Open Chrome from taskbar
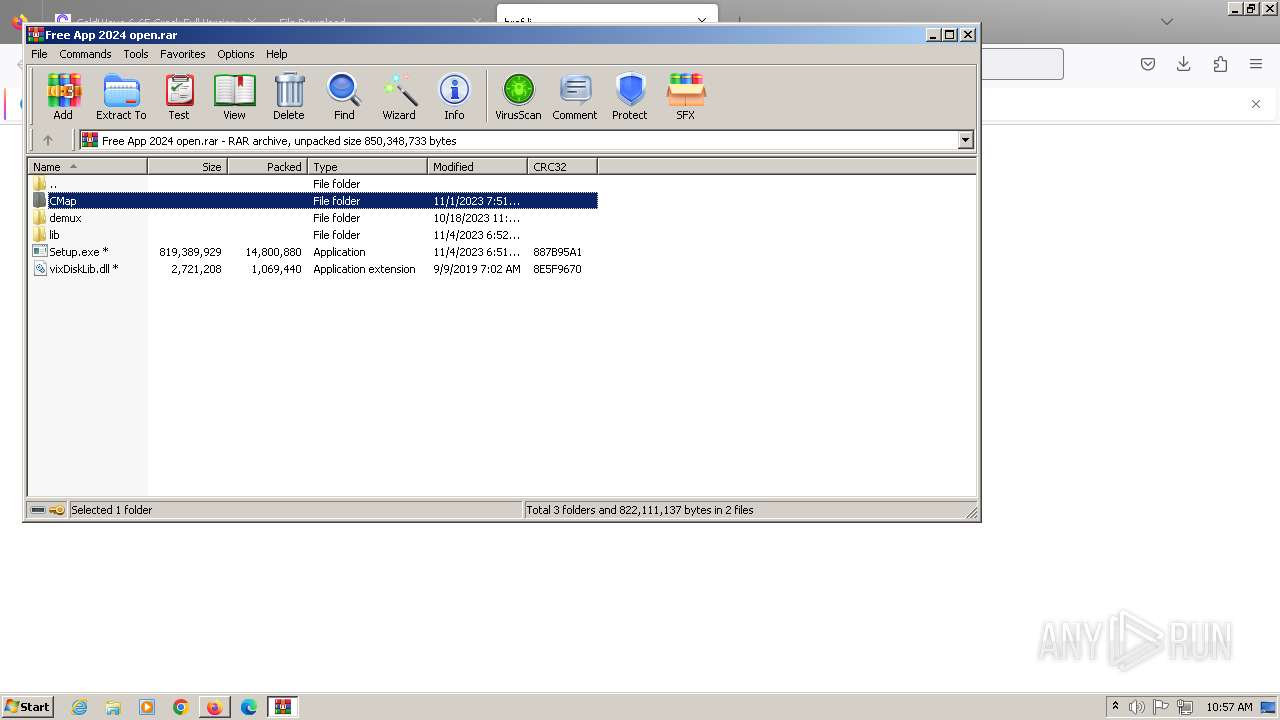 click(181, 707)
